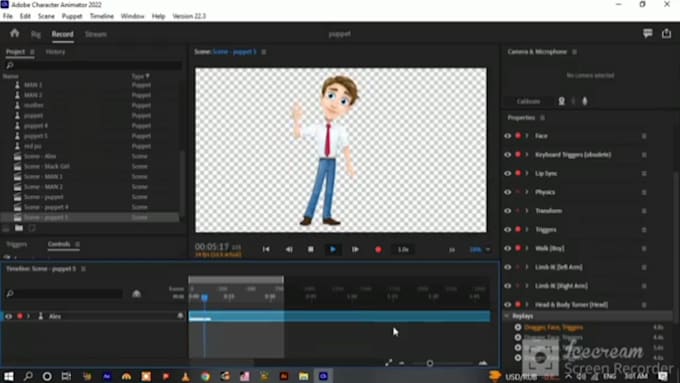Viewport: 680px width, 383px height.
Task: Toggle the camera input icon
Action: pyautogui.click(x=561, y=101)
